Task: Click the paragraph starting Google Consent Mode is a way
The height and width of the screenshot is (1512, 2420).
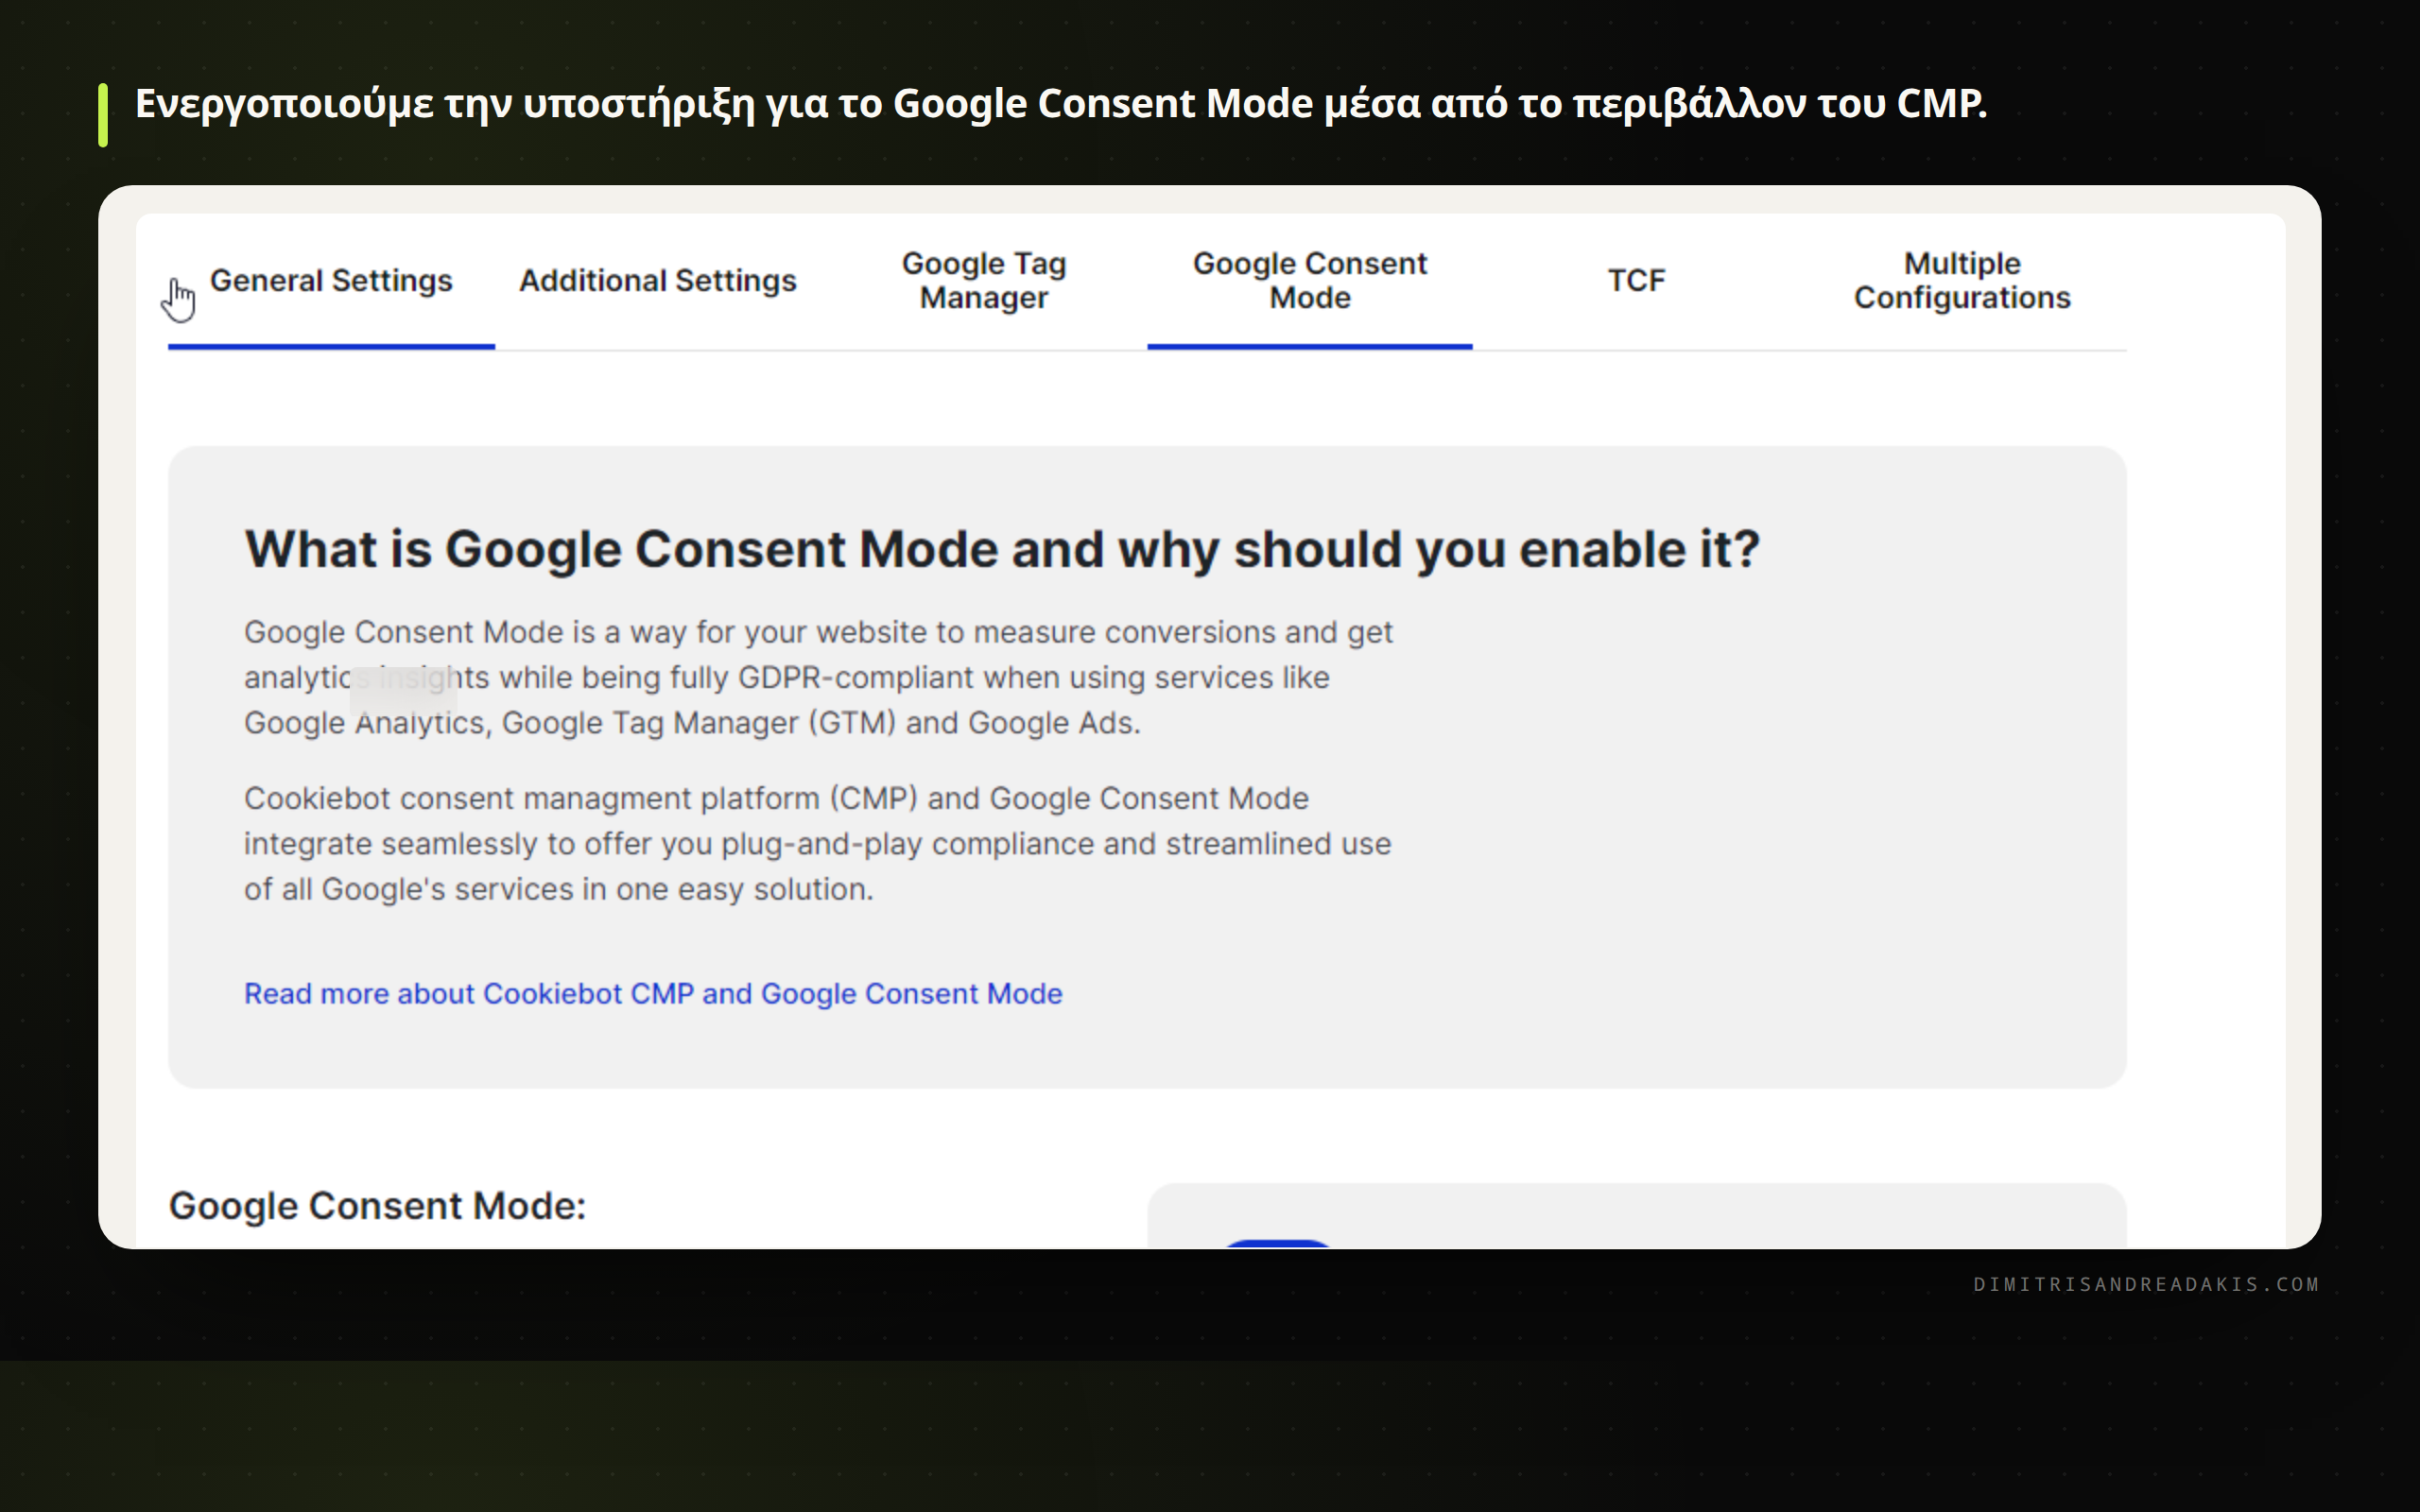Action: [x=817, y=677]
